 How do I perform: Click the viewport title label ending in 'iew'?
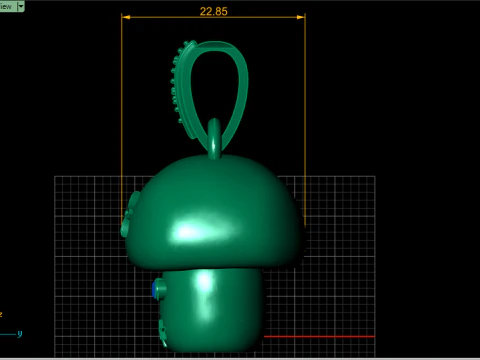tap(6, 6)
